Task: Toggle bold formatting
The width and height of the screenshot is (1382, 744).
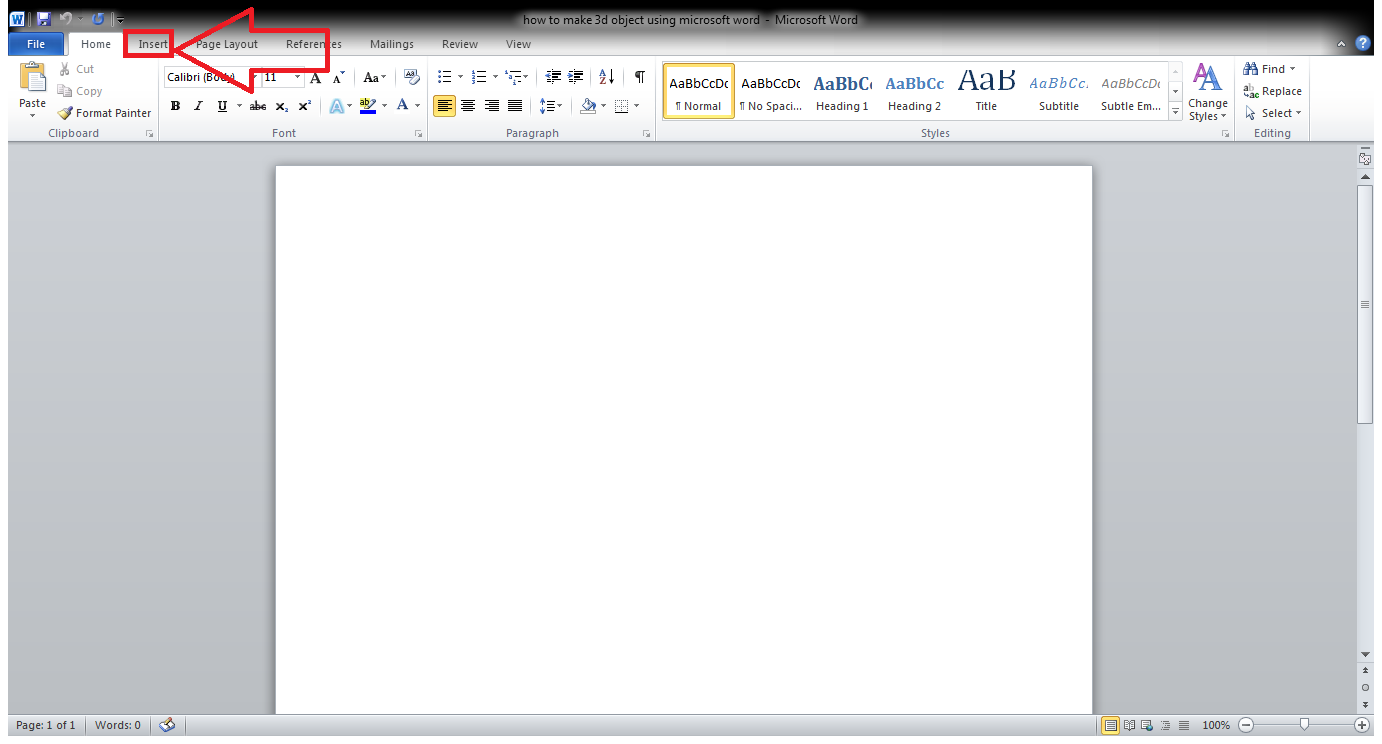Action: coord(175,105)
